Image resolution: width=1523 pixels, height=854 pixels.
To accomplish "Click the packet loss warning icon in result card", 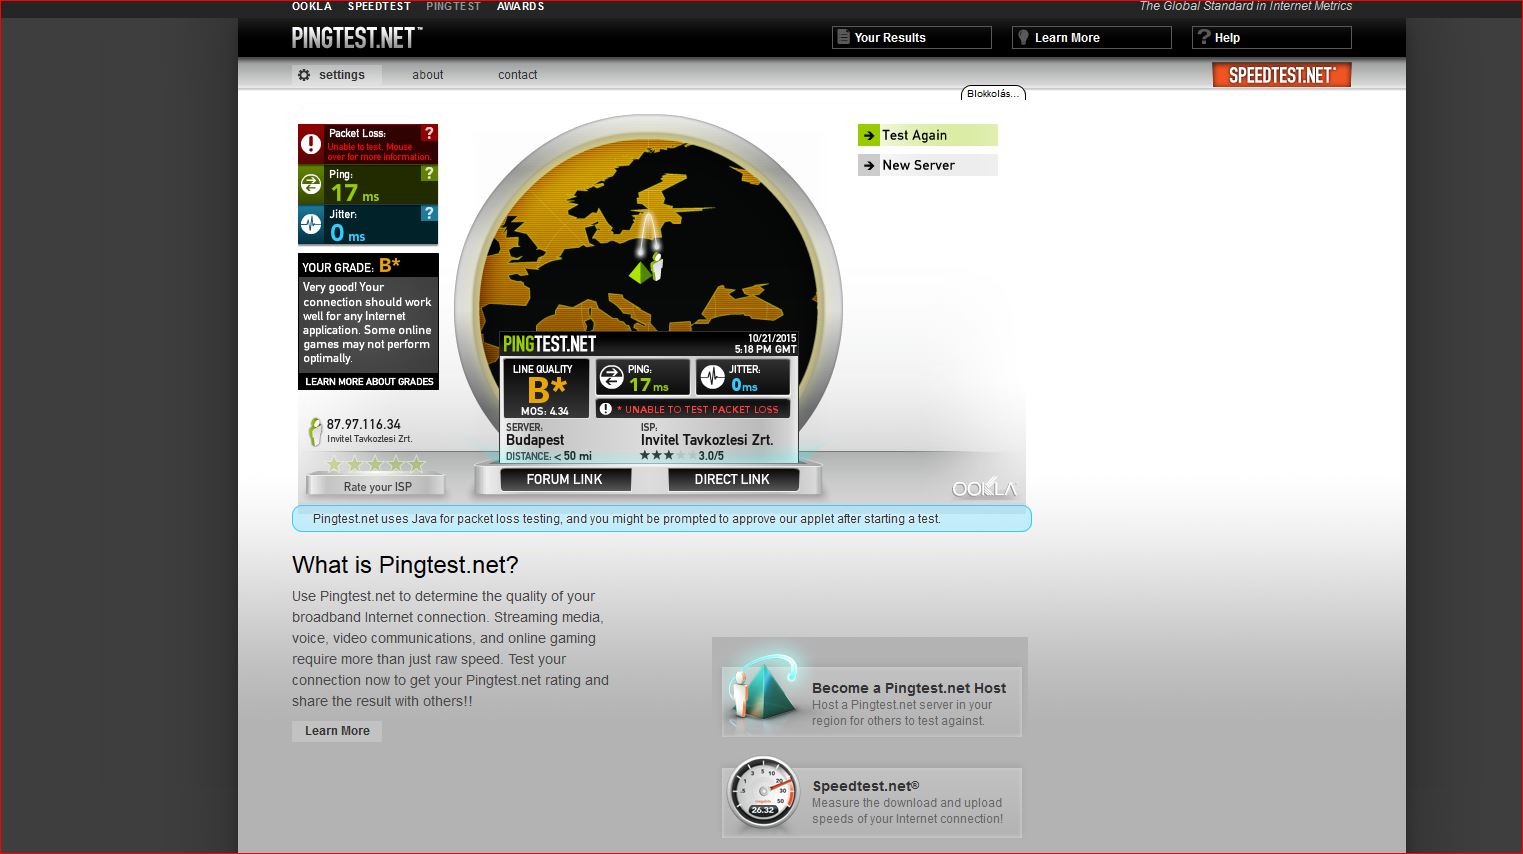I will pos(605,409).
